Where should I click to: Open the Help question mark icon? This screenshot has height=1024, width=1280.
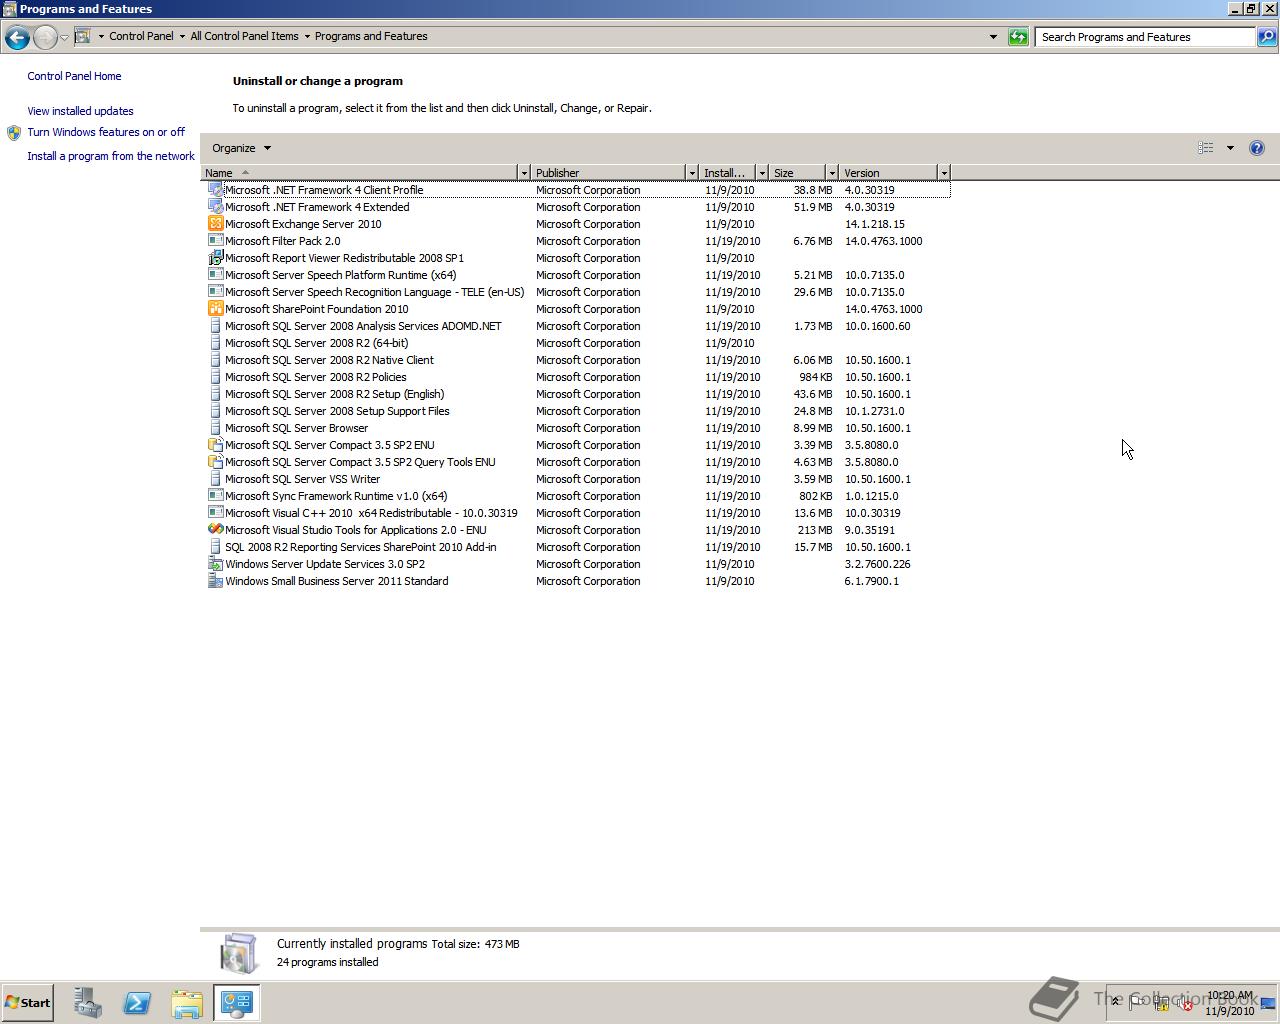[1257, 148]
